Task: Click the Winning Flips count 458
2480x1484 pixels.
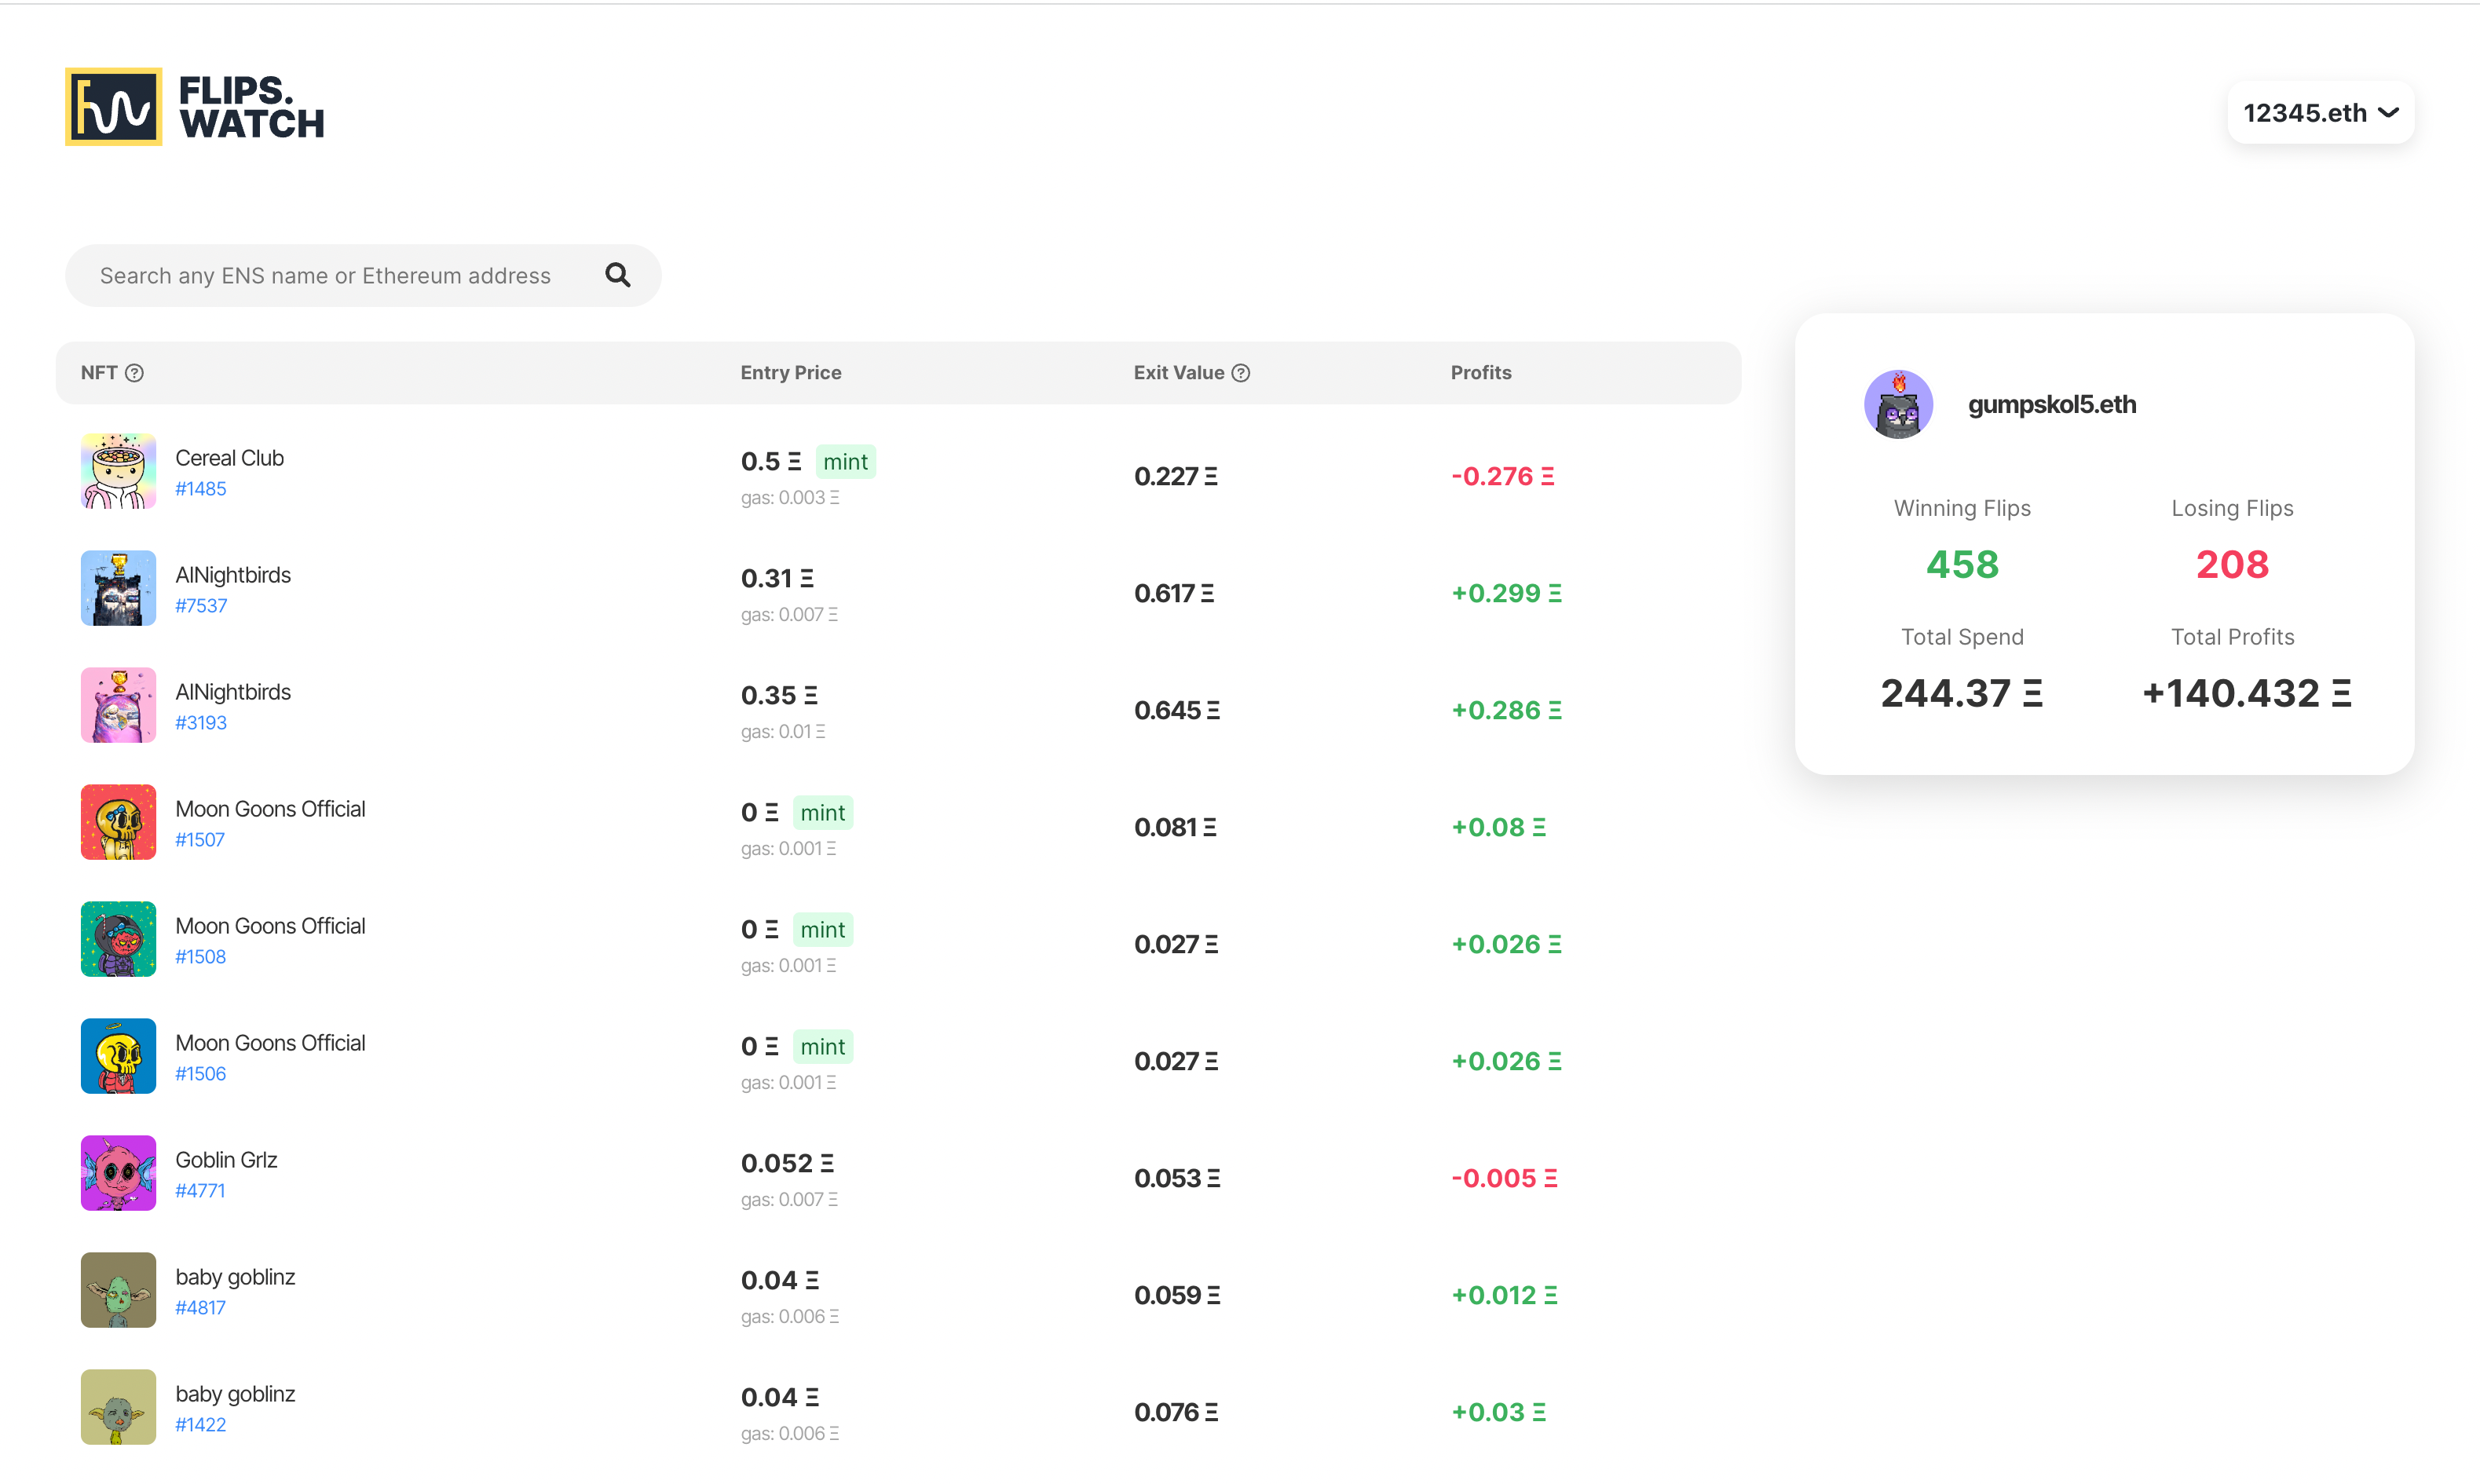Action: (x=1962, y=565)
